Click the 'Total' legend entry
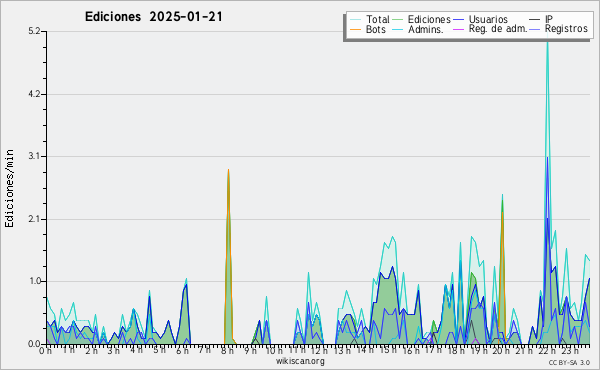The width and height of the screenshot is (600, 370). click(x=370, y=19)
